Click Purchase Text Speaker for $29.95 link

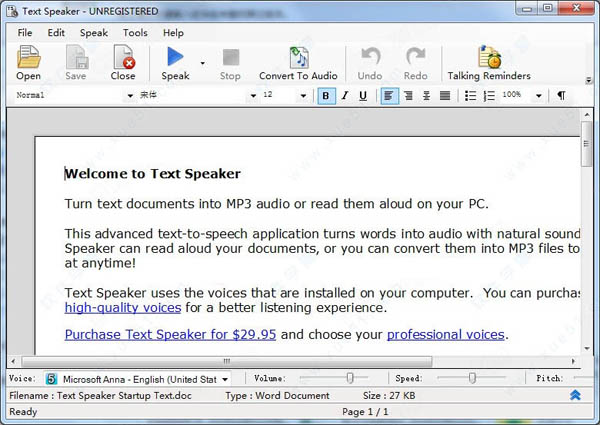tap(170, 335)
